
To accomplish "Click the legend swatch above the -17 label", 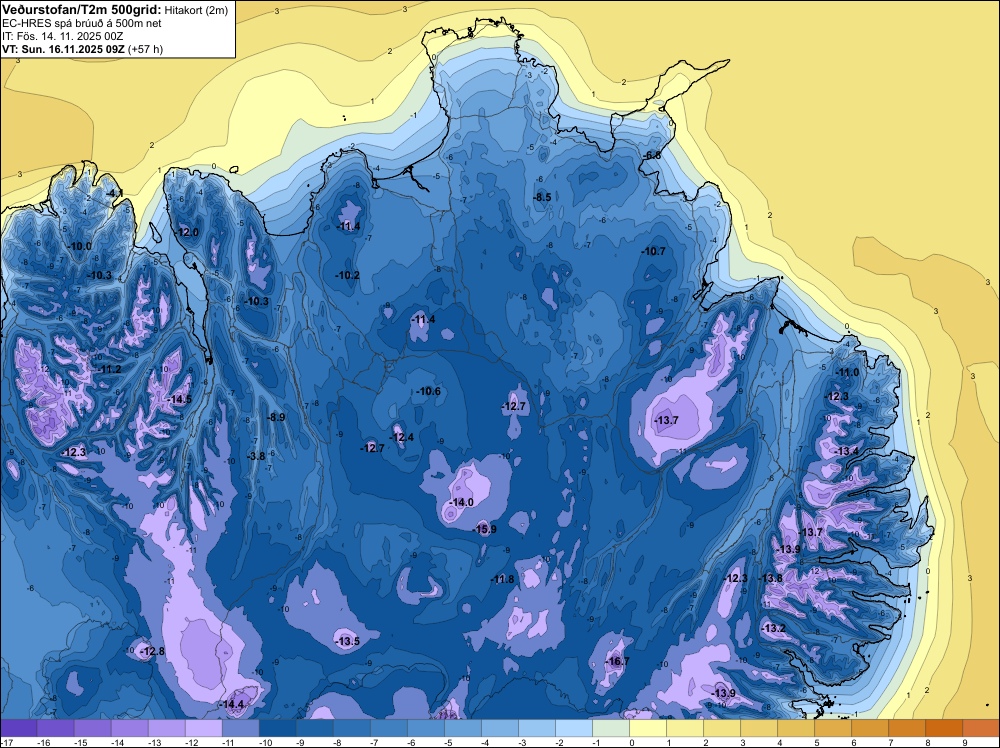I will click(19, 728).
